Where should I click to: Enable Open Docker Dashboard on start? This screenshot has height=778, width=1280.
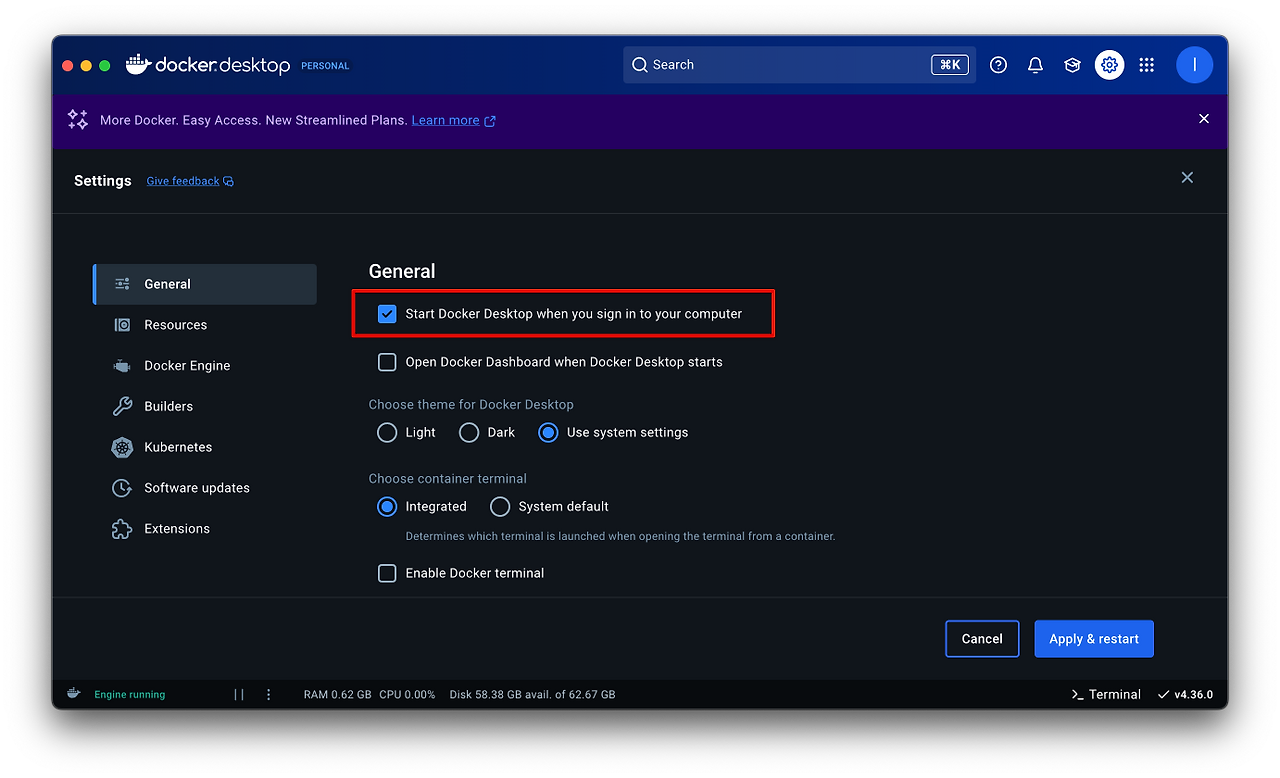[387, 362]
